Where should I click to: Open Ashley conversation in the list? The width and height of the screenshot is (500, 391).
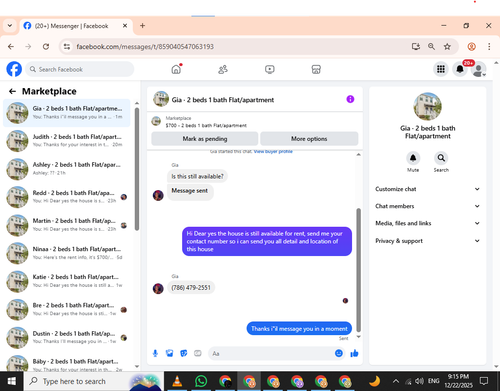(66, 169)
